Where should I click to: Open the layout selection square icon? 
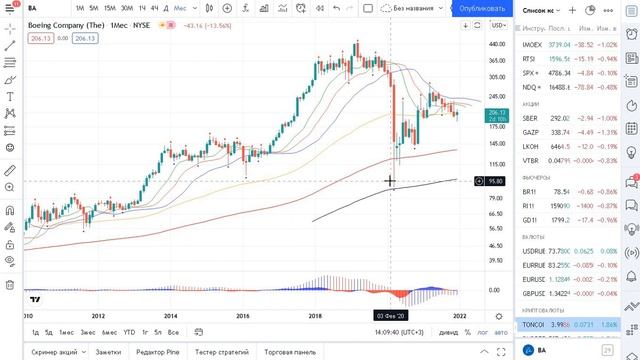pyautogui.click(x=368, y=8)
